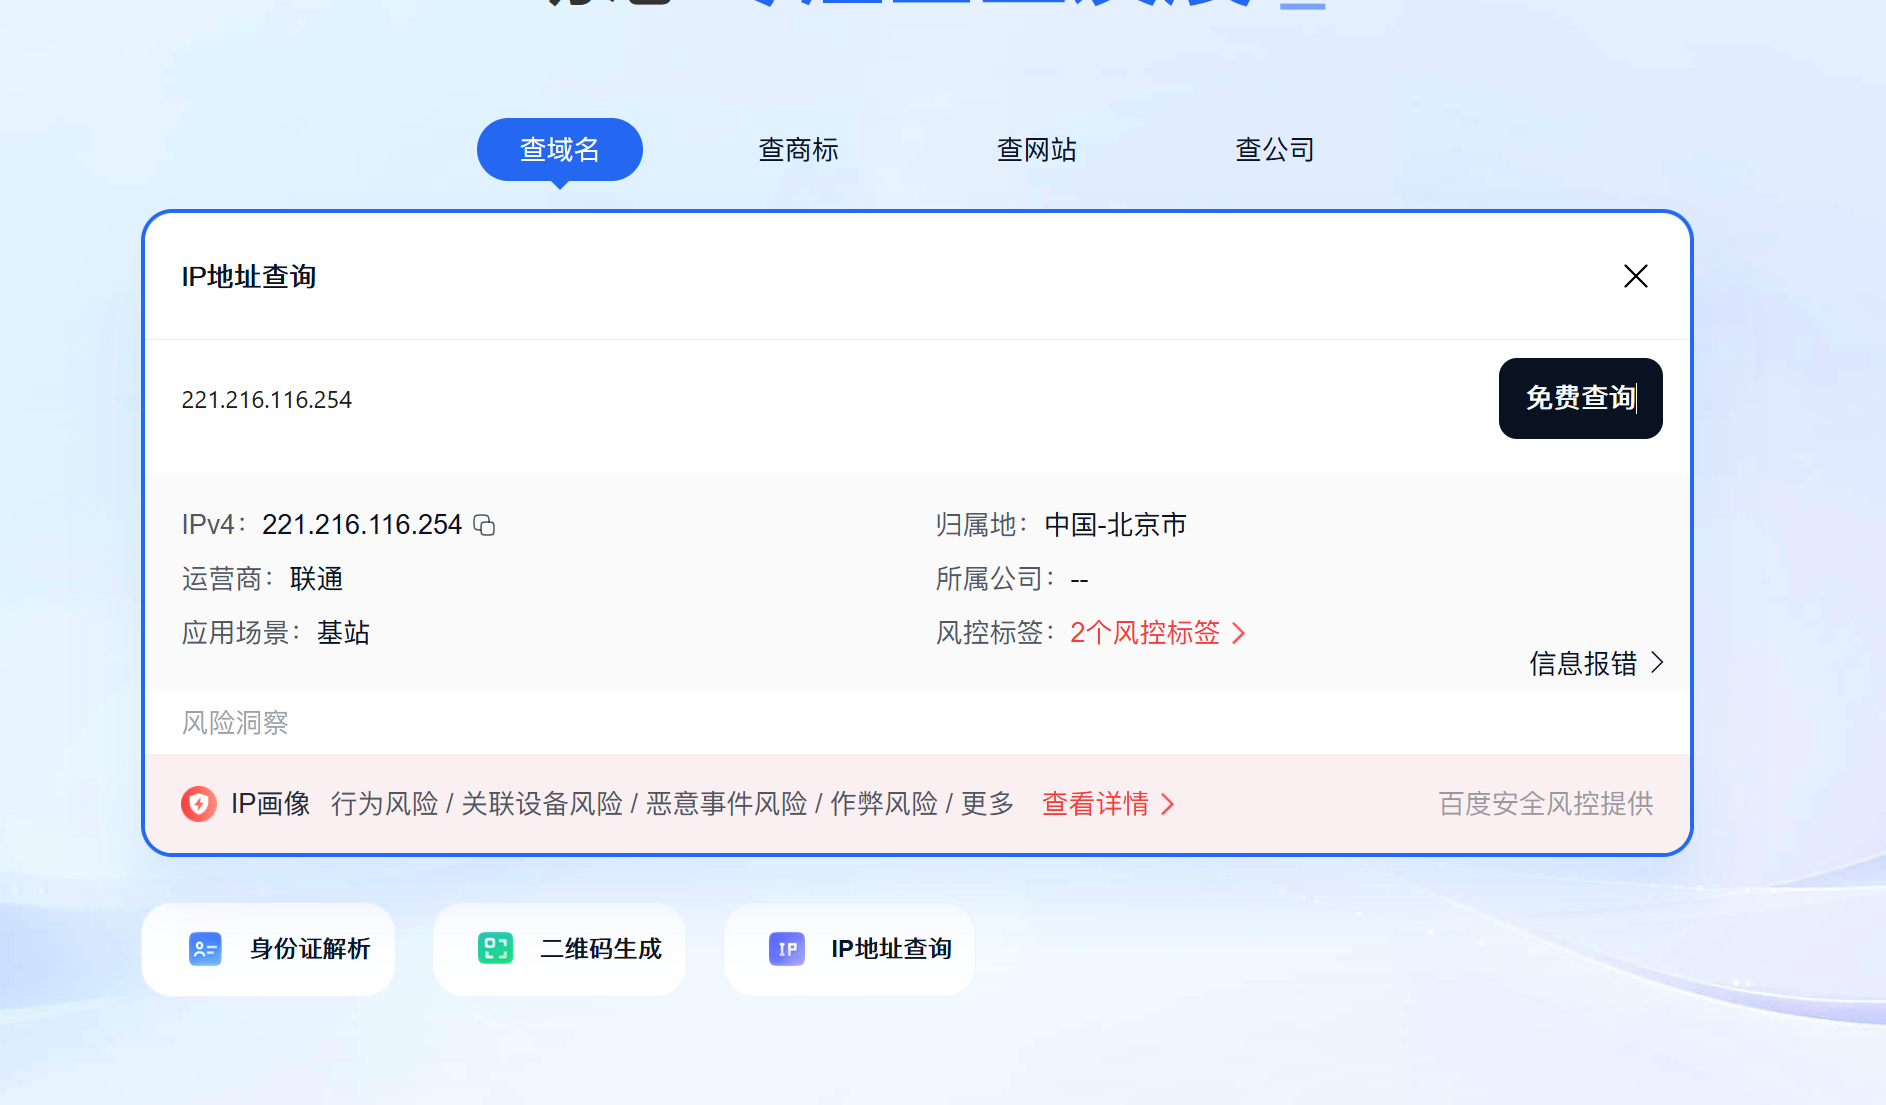Viewport: 1886px width, 1105px height.
Task: Click the 运营商 value 联通
Action: [x=316, y=579]
